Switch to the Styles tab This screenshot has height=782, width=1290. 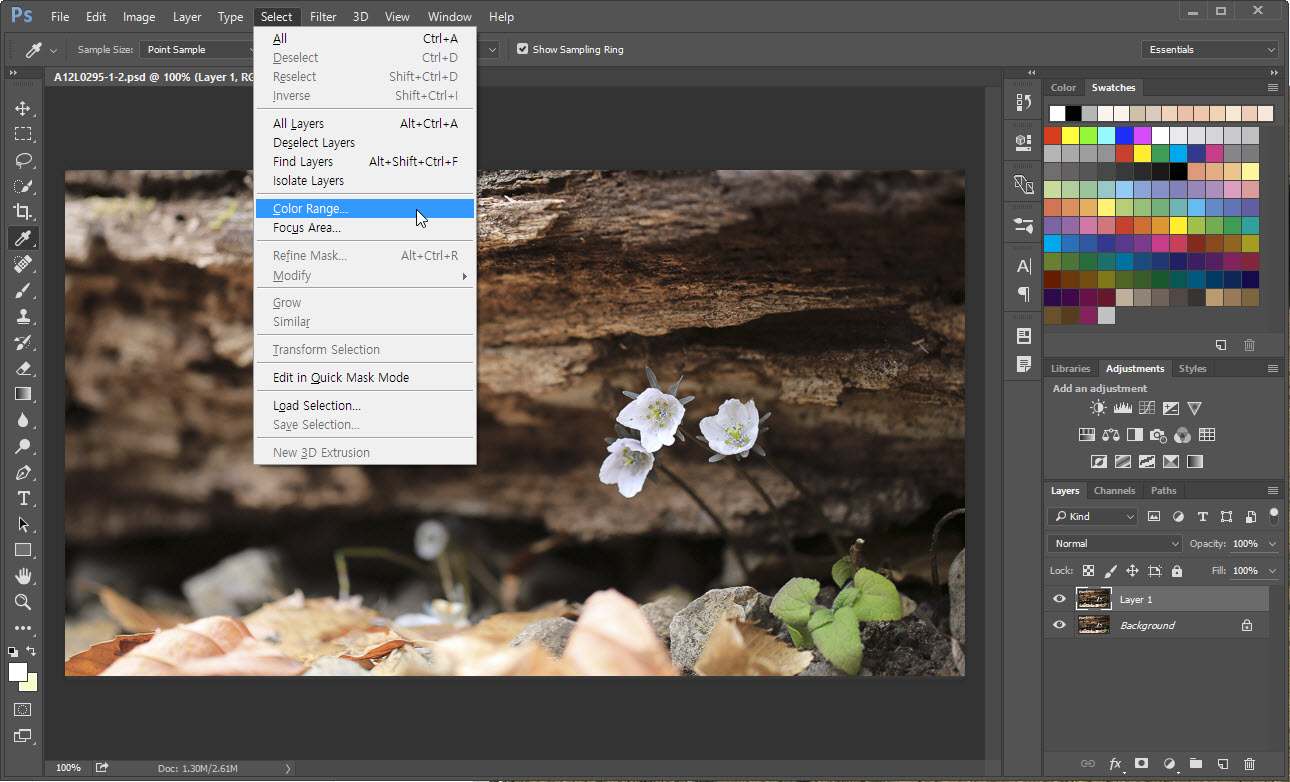(1192, 369)
